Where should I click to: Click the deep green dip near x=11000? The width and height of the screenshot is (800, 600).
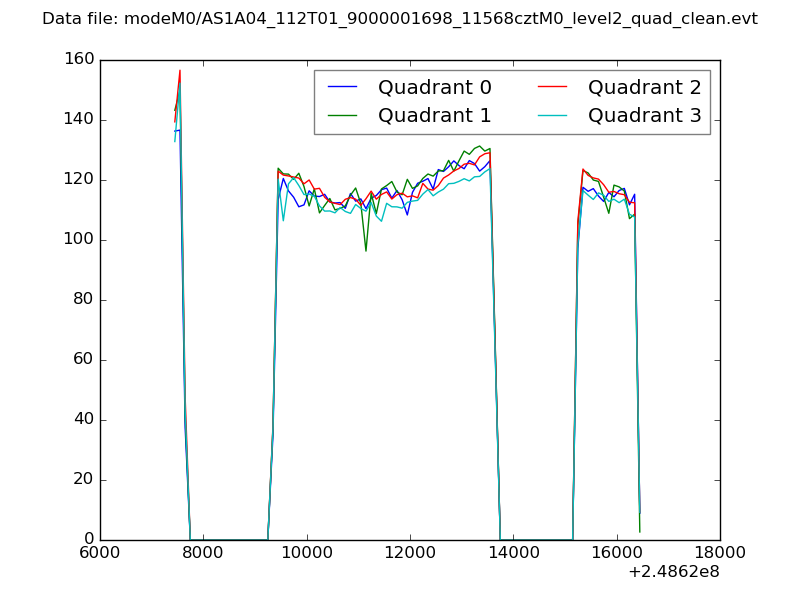coord(365,250)
